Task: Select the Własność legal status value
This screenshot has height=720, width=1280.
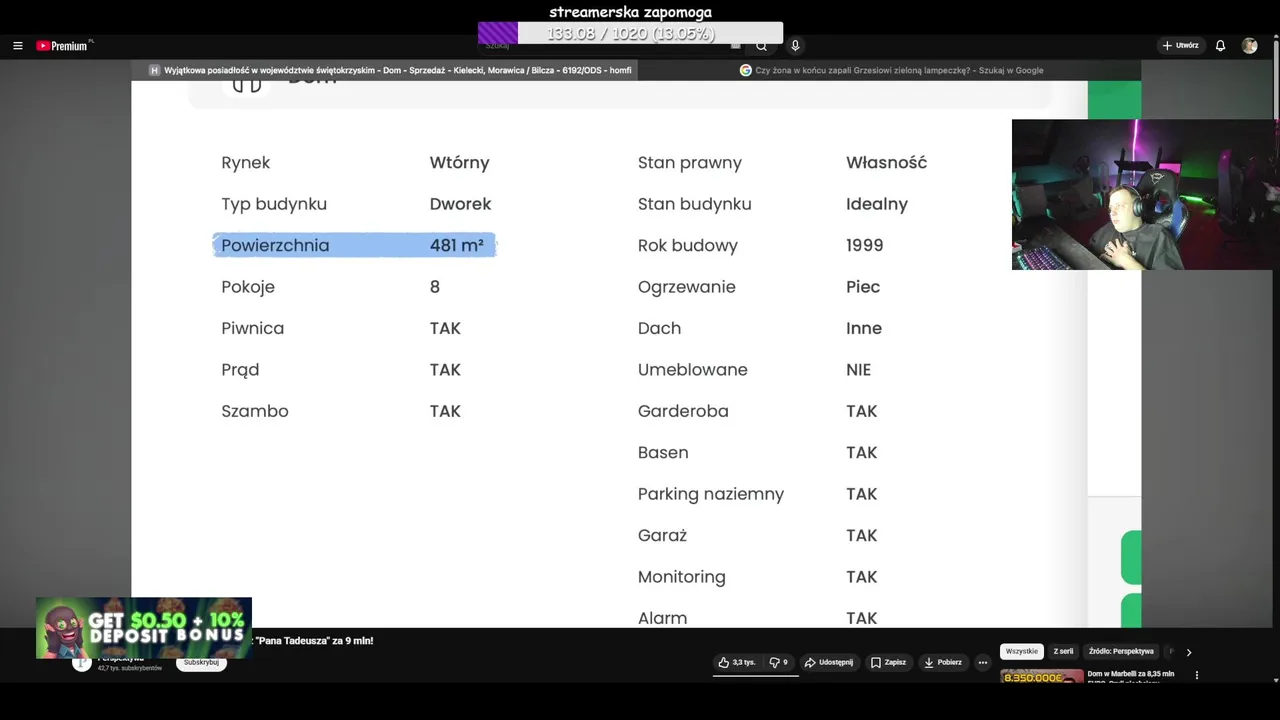Action: tap(886, 163)
